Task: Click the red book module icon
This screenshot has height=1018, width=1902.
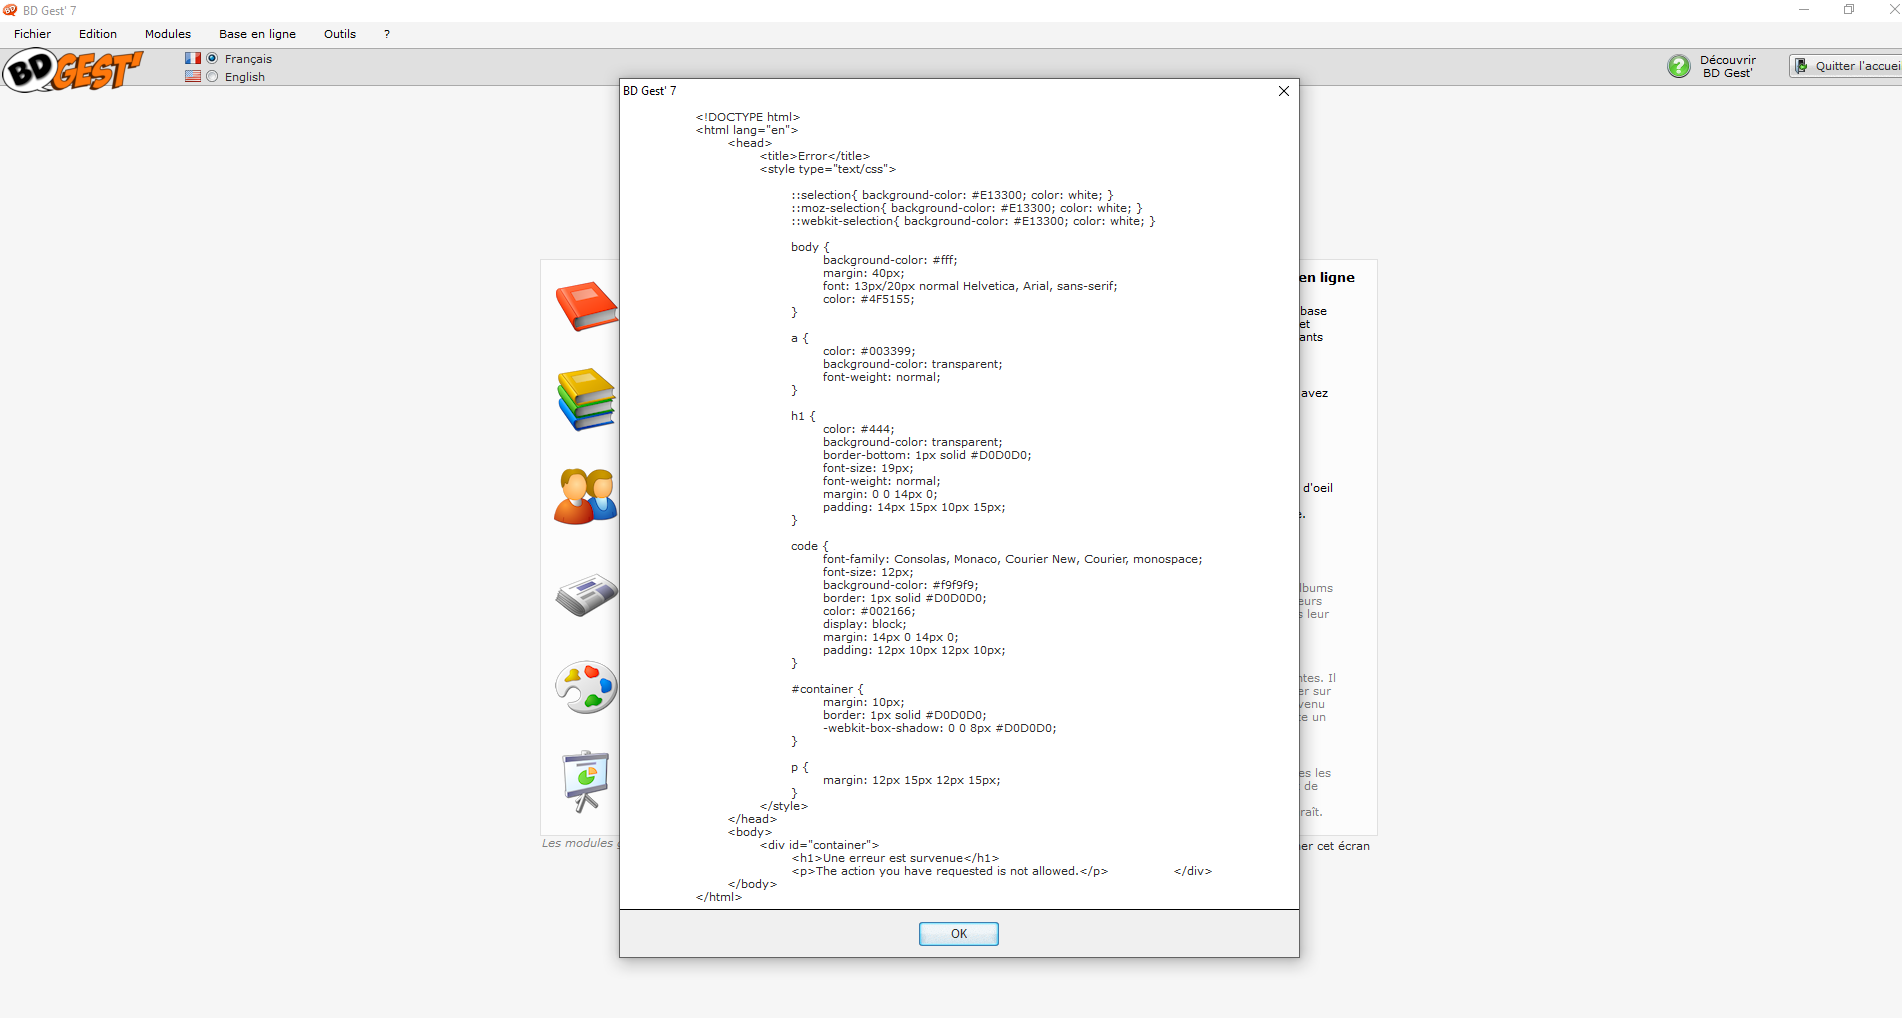Action: pyautogui.click(x=586, y=306)
